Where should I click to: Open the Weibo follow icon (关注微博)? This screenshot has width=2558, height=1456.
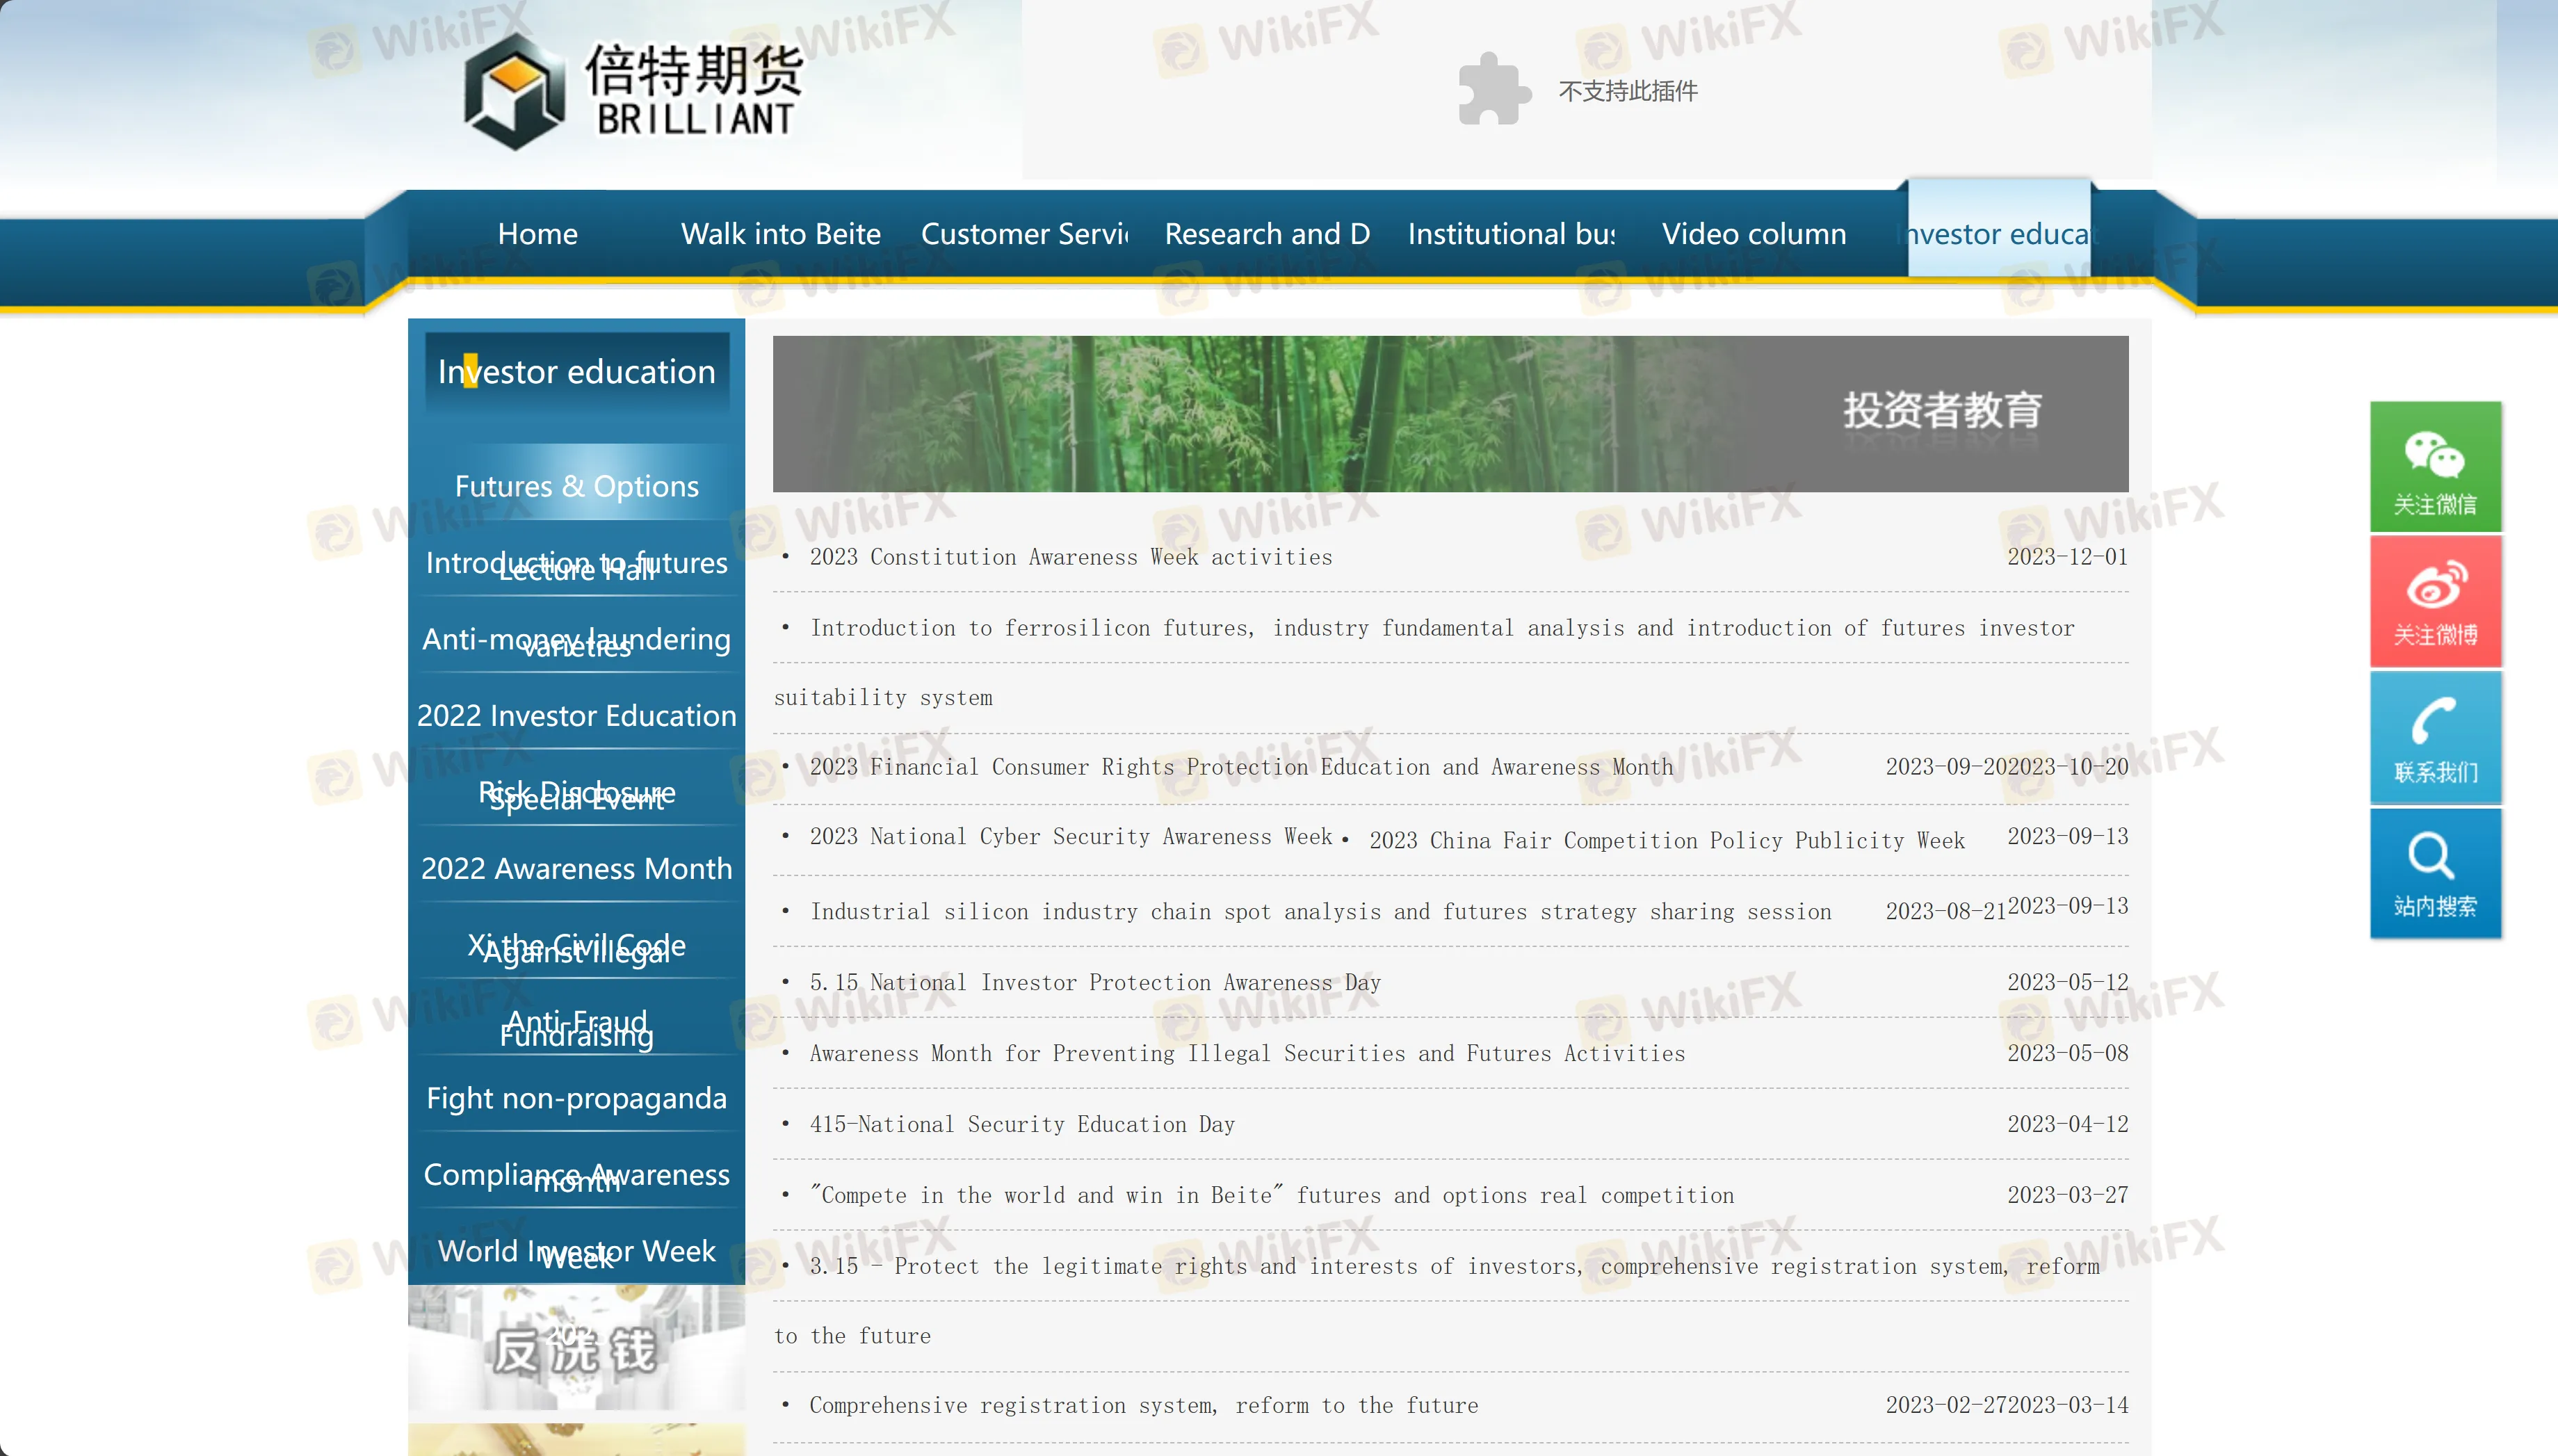2436,601
